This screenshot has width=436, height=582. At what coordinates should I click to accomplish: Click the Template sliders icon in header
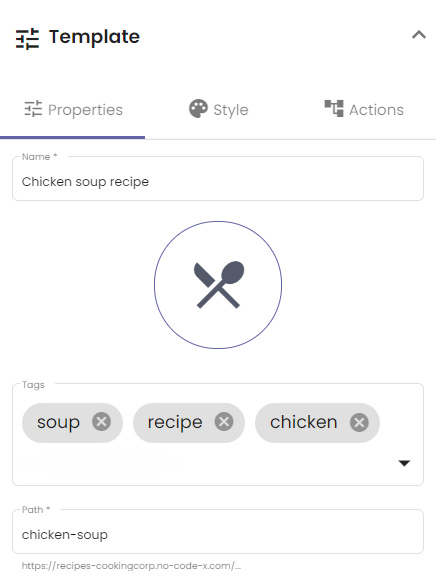pyautogui.click(x=27, y=38)
